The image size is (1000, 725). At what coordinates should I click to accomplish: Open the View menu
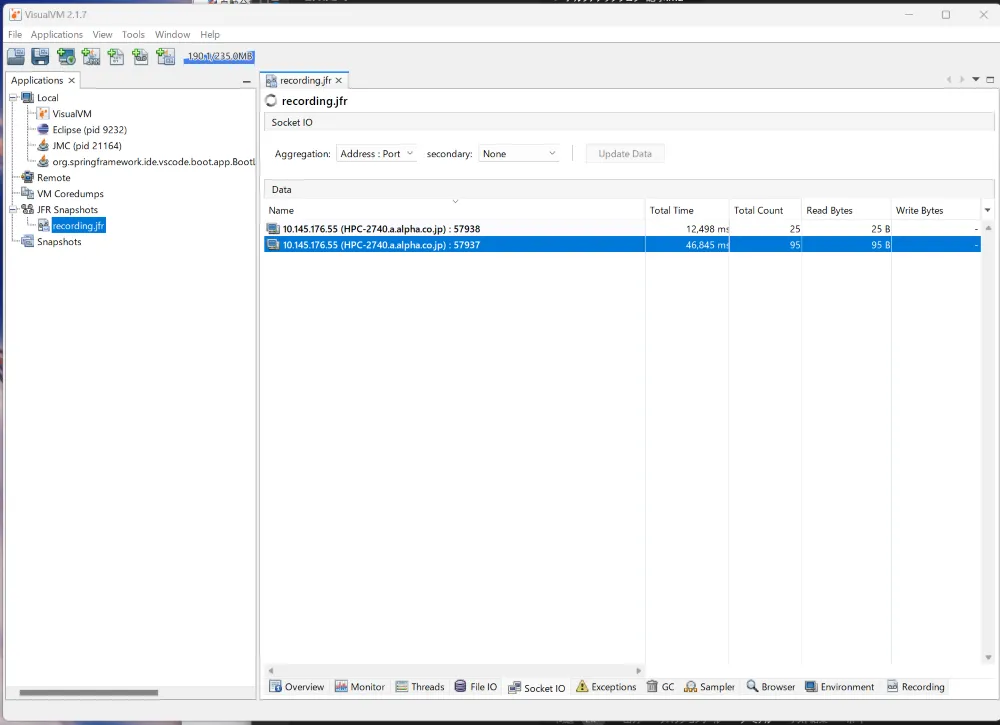tap(102, 34)
